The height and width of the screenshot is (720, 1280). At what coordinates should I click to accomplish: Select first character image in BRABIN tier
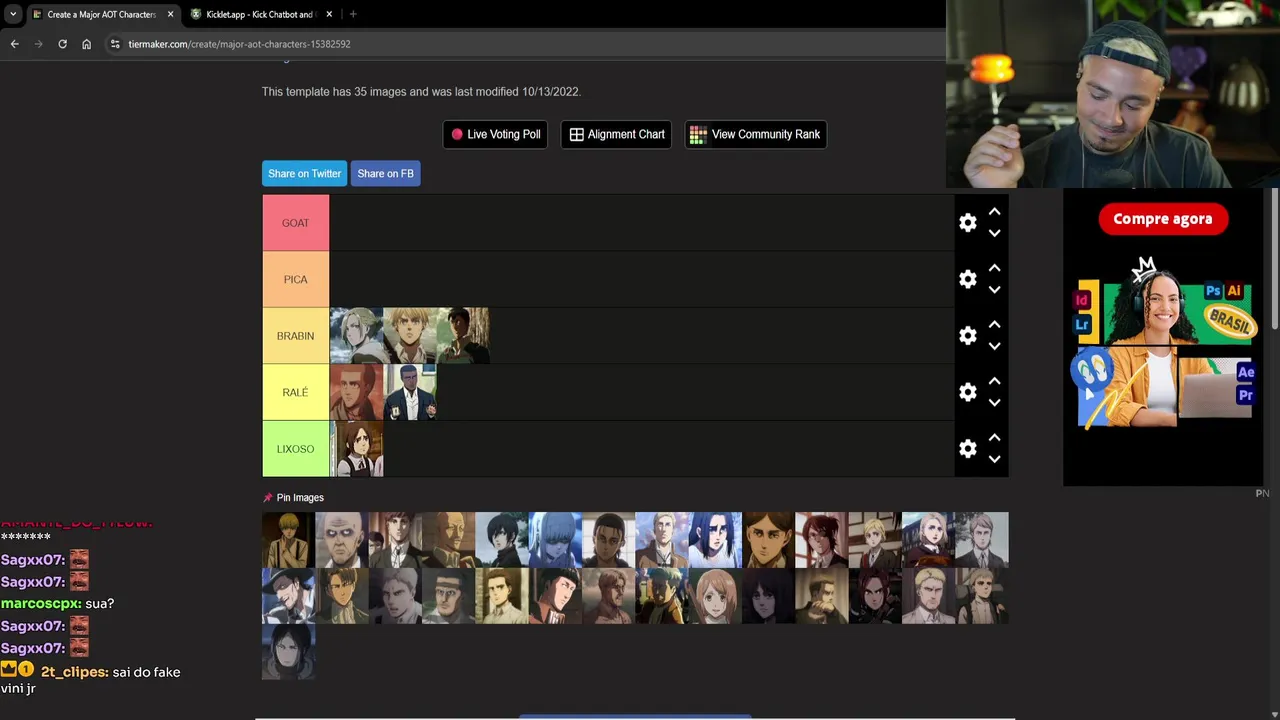[356, 336]
